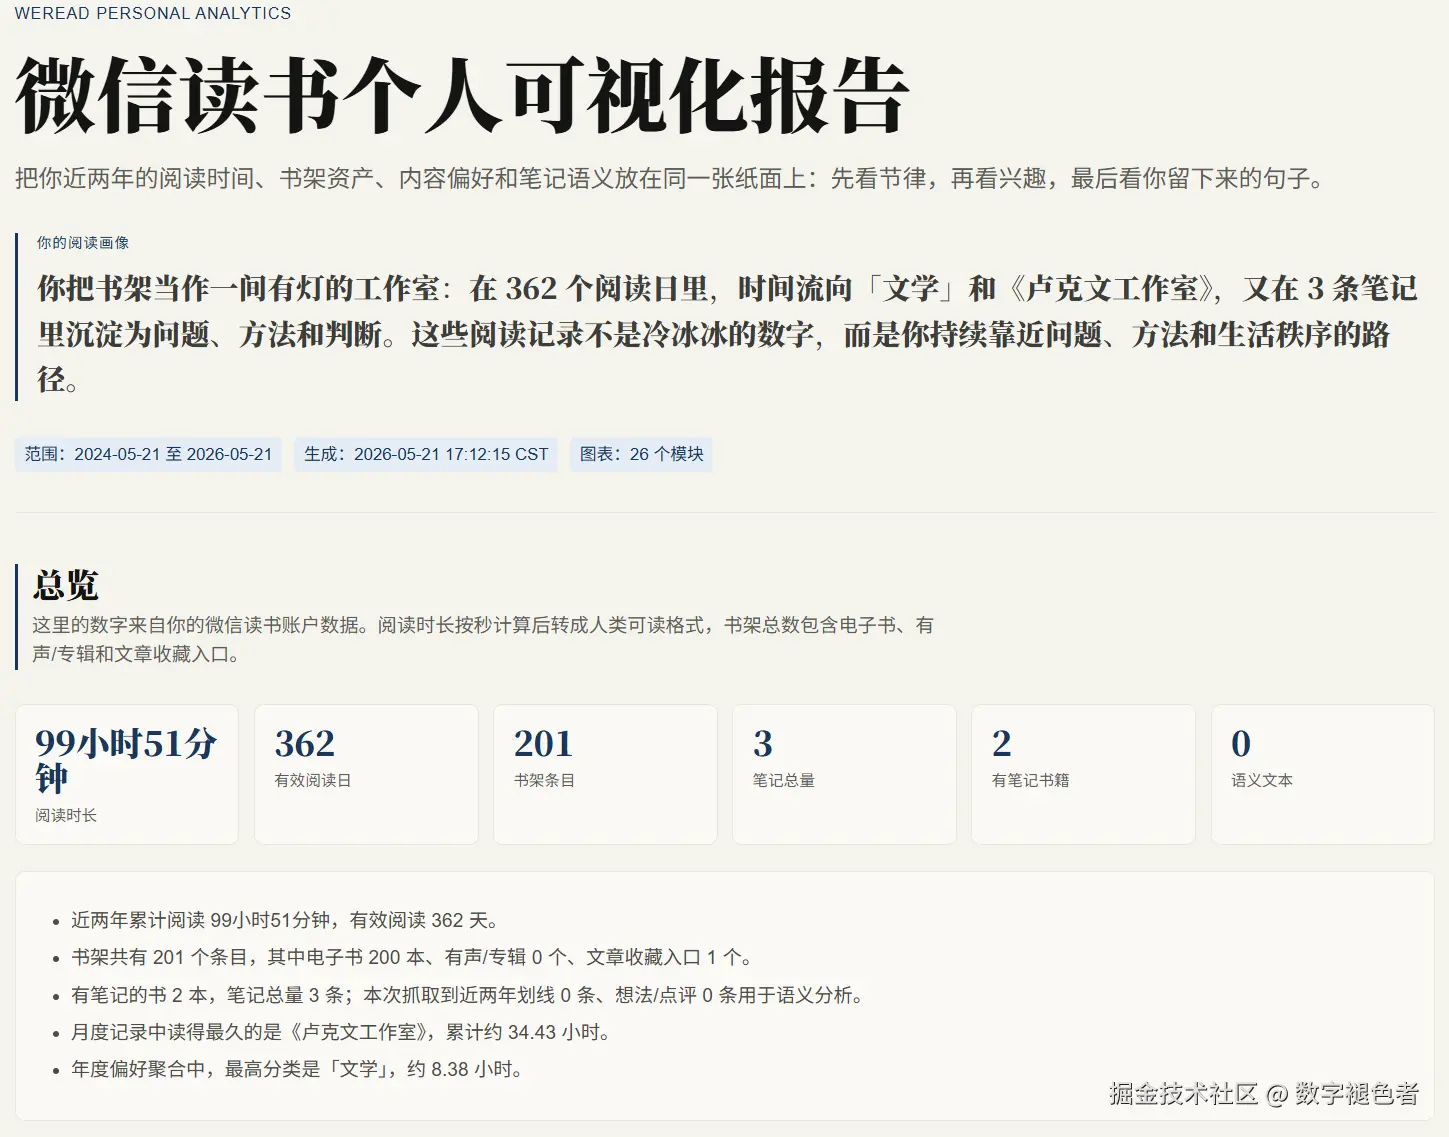1449x1137 pixels.
Task: Click the bullet 有笔记的书 2 本
Action: [468, 995]
